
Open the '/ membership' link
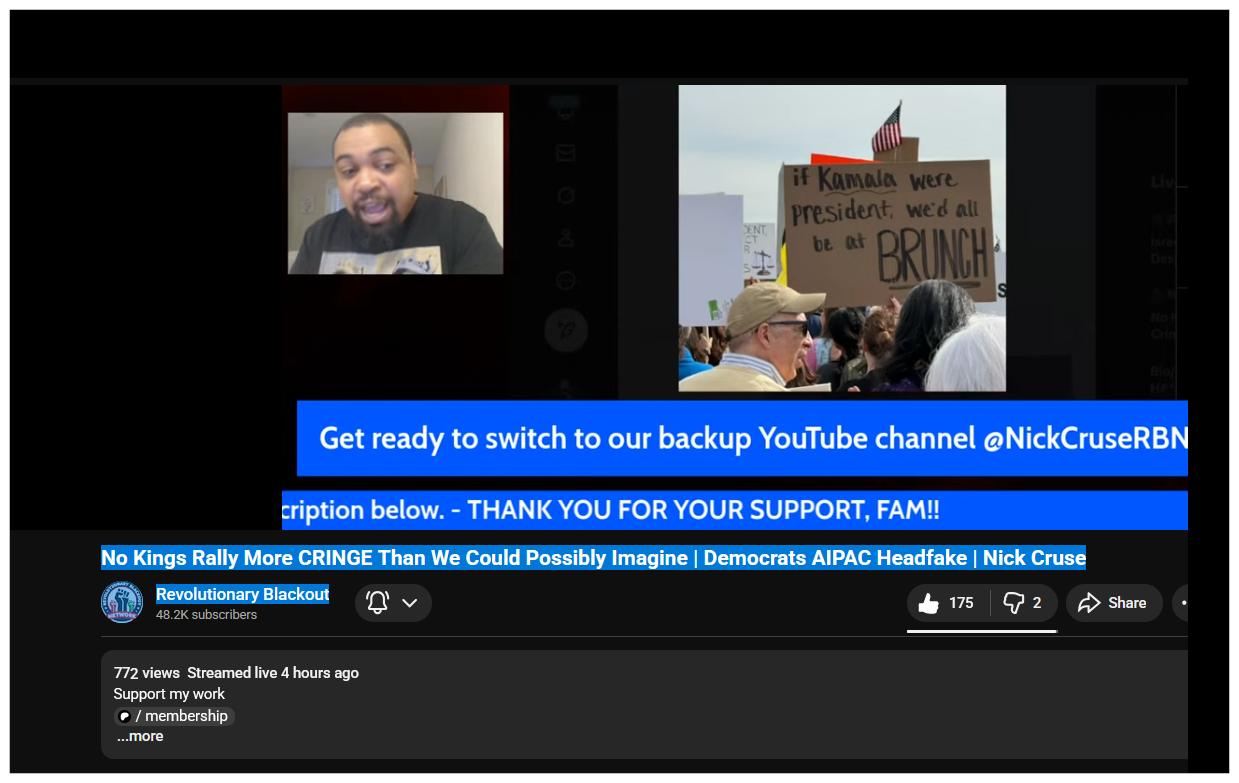pyautogui.click(x=181, y=716)
